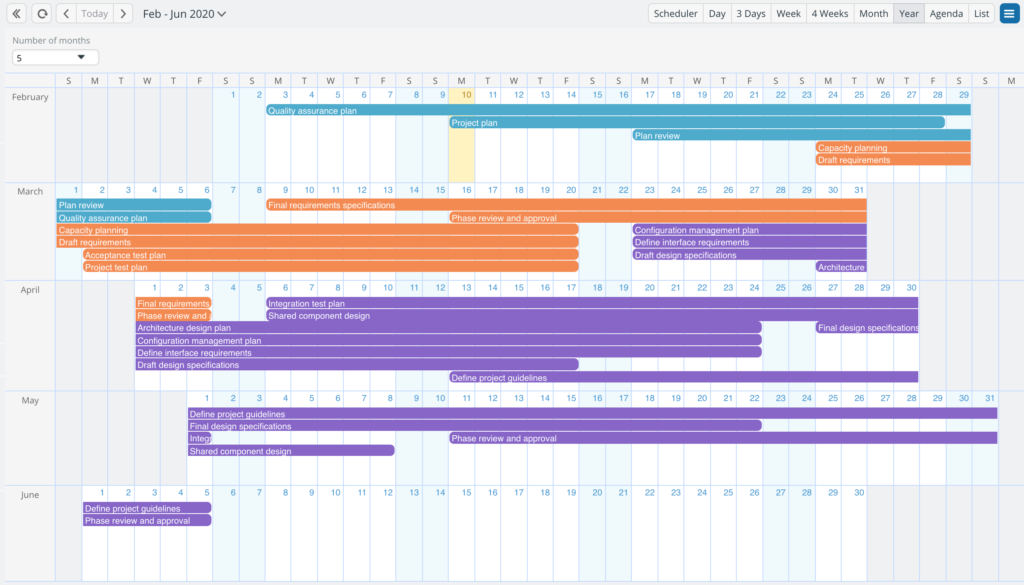Open February Plan review event

801,135
